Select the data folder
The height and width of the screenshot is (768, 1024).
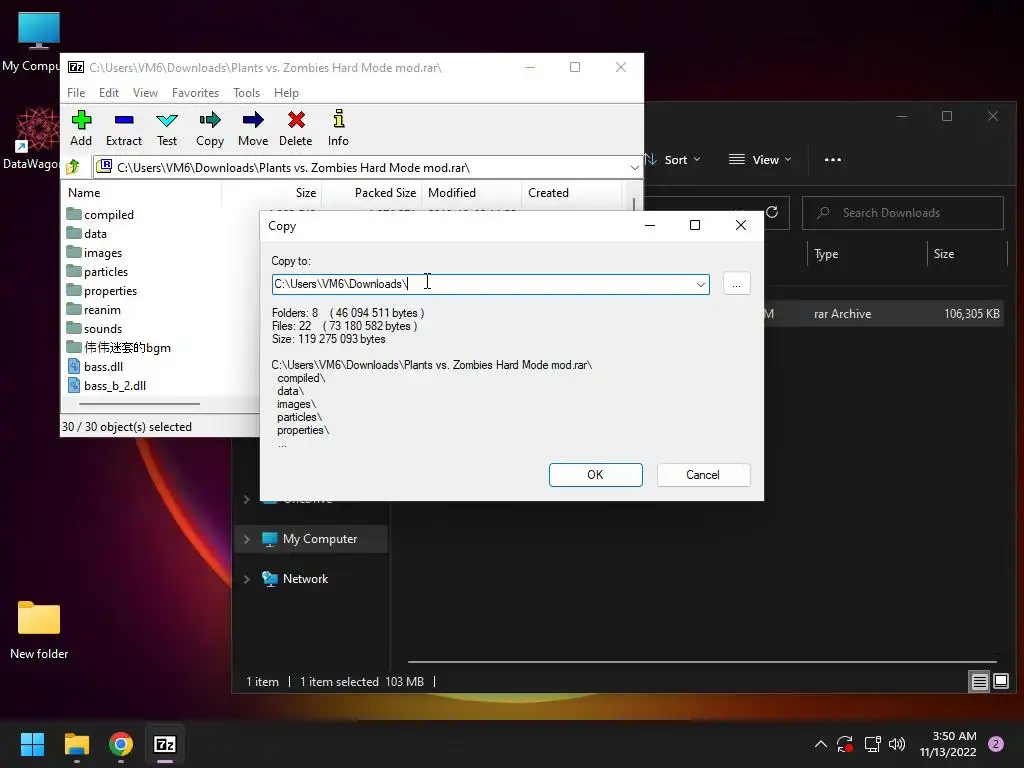pos(87,234)
